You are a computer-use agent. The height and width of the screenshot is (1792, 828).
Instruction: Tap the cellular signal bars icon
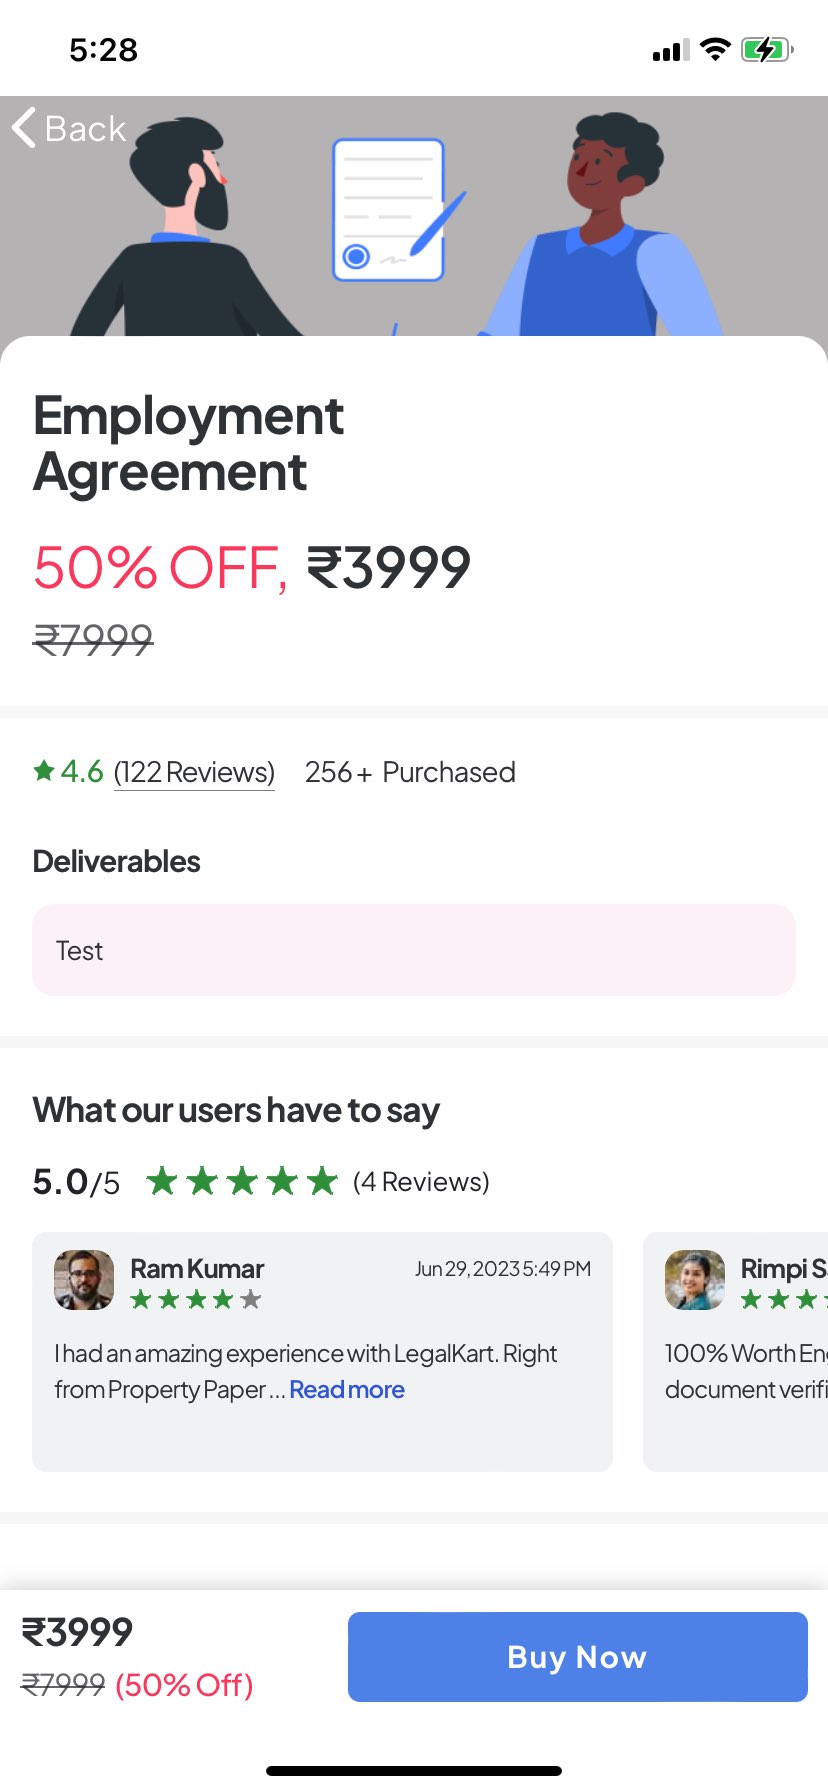coord(670,50)
